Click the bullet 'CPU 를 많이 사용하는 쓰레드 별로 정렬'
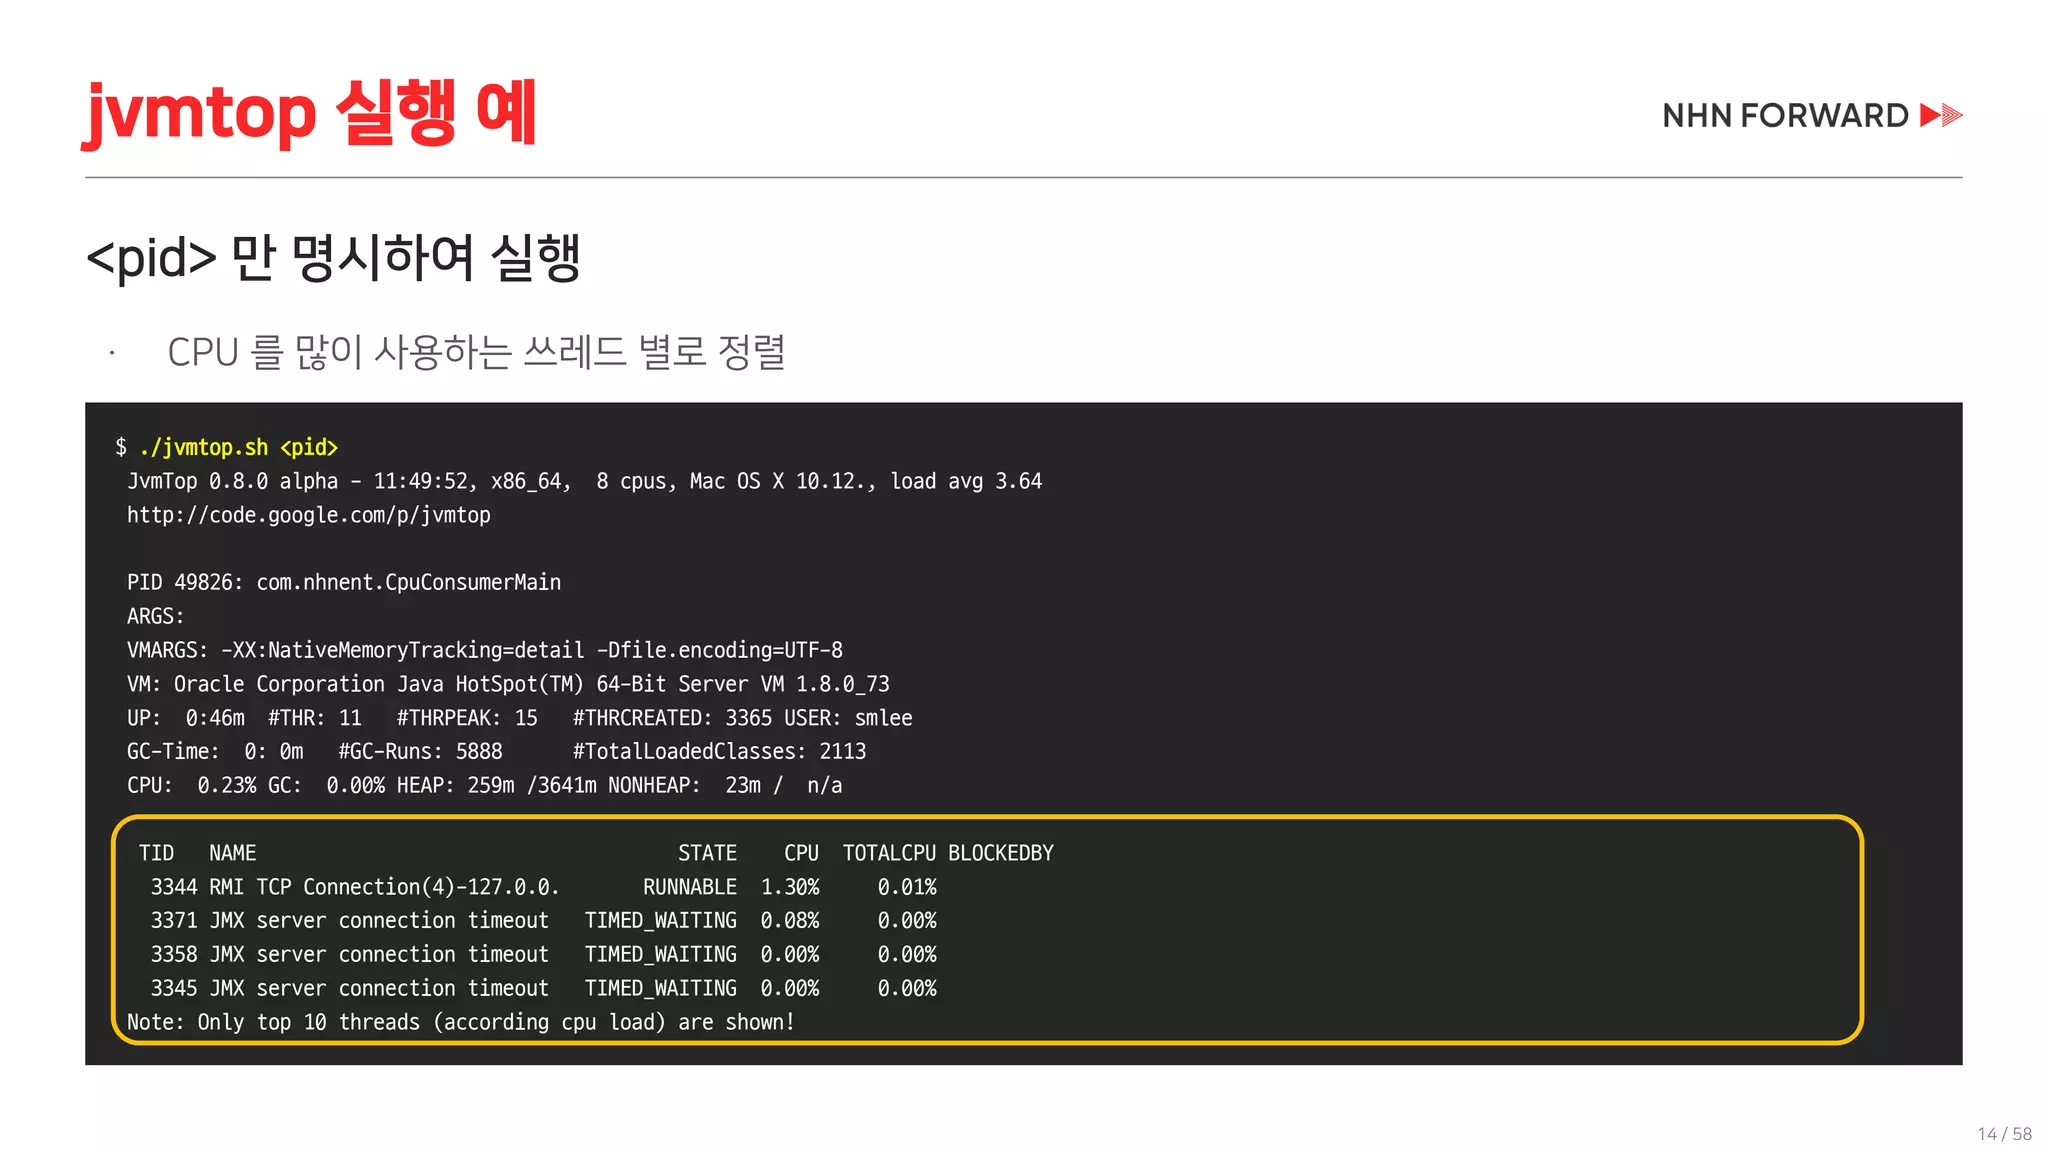Image resolution: width=2048 pixels, height=1152 pixels. coord(476,352)
